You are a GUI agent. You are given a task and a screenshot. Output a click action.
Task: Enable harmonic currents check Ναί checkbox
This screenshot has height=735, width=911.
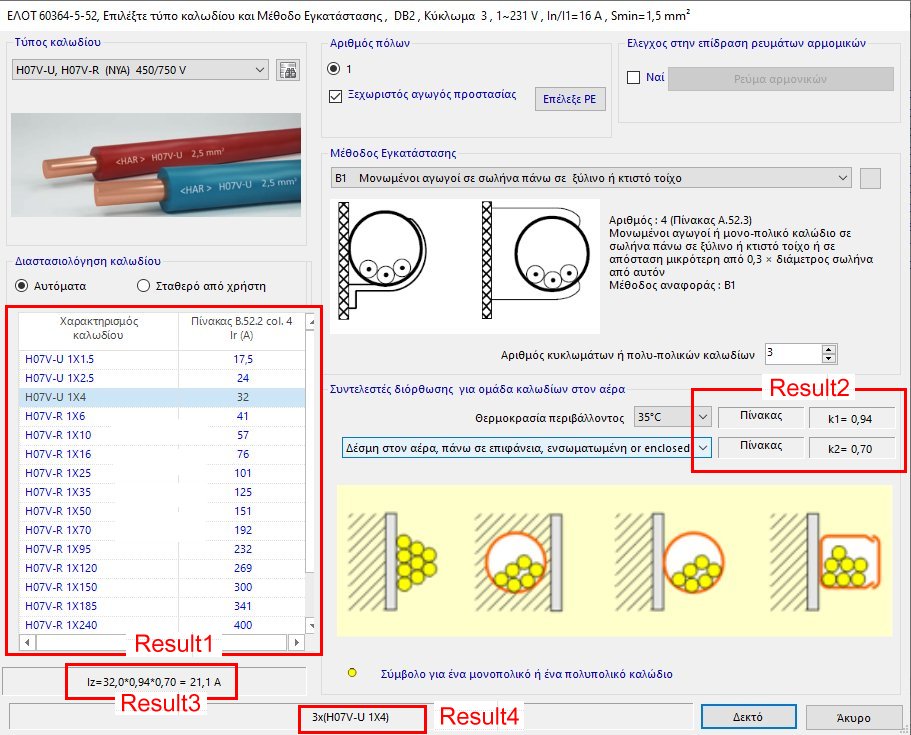click(x=634, y=77)
